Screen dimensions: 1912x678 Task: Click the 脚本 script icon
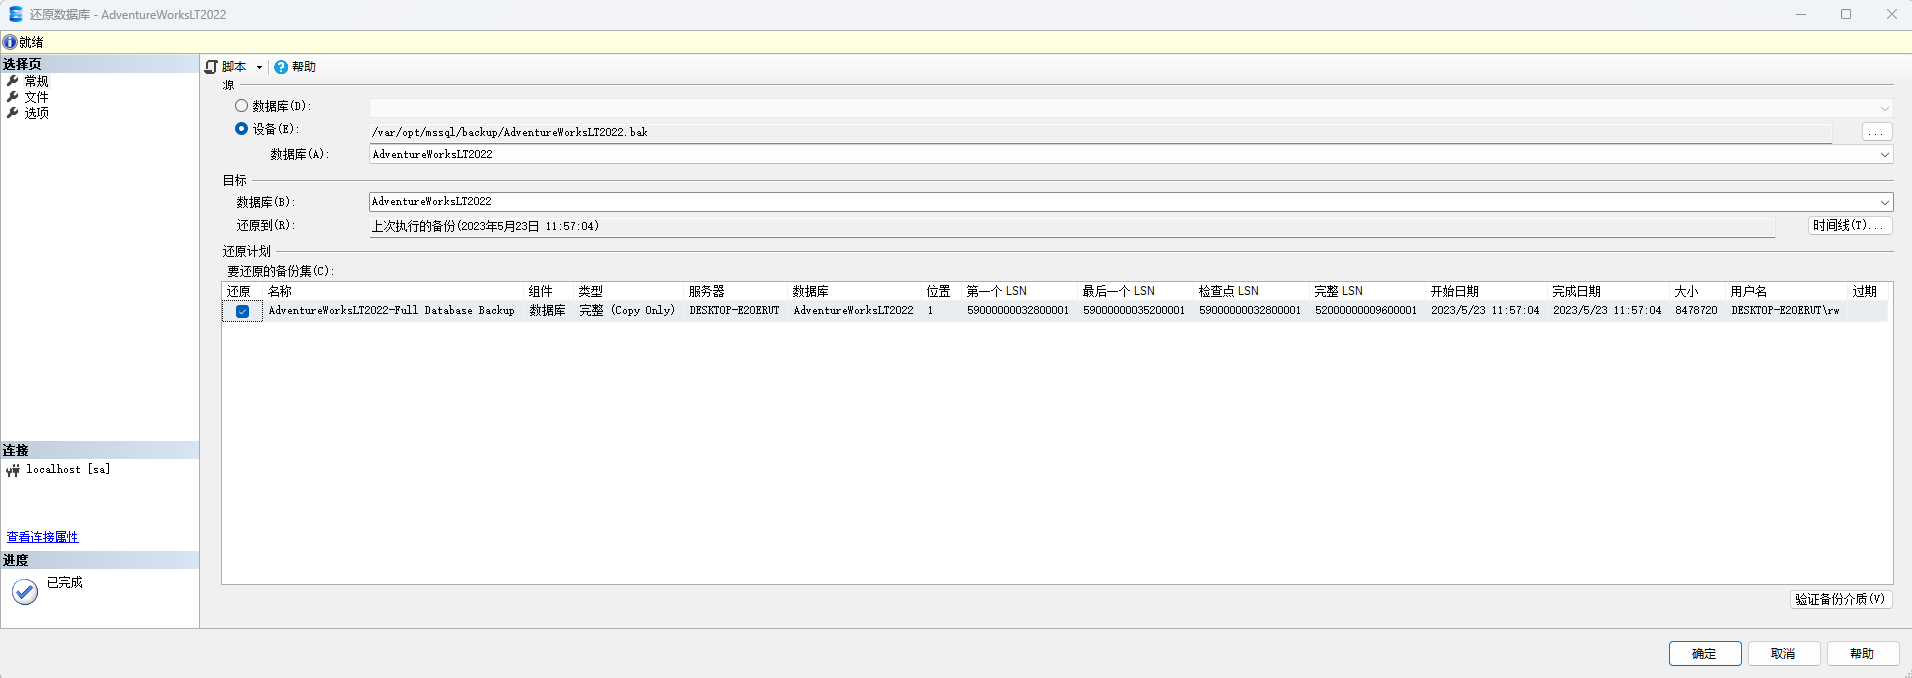[x=211, y=67]
